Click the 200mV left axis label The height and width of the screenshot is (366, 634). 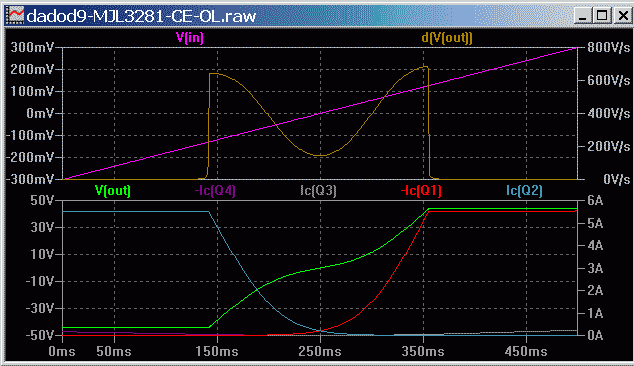(32, 70)
